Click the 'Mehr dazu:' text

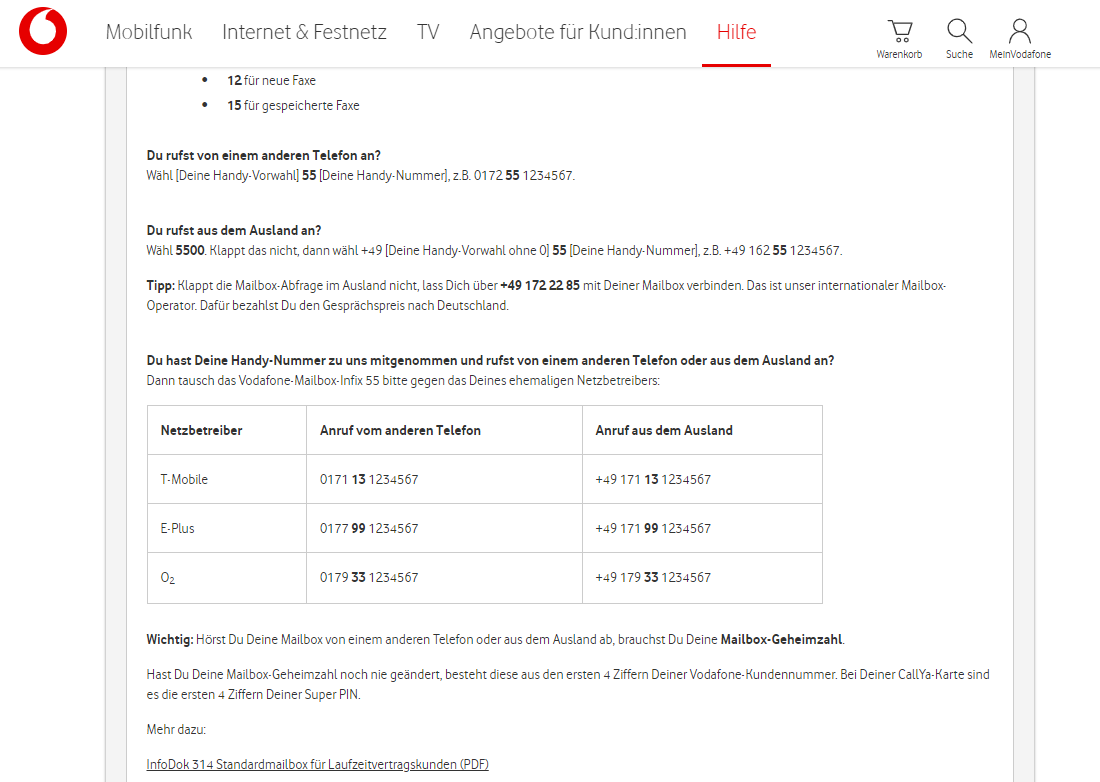(x=176, y=730)
